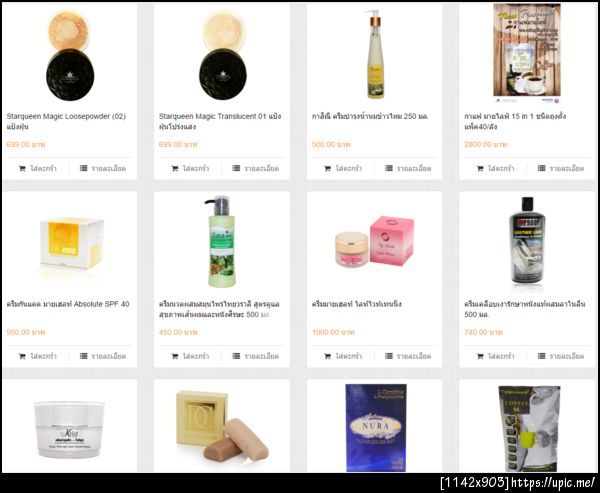
Task: Click details list icon under 450.00 baht conditioner
Action: point(236,356)
